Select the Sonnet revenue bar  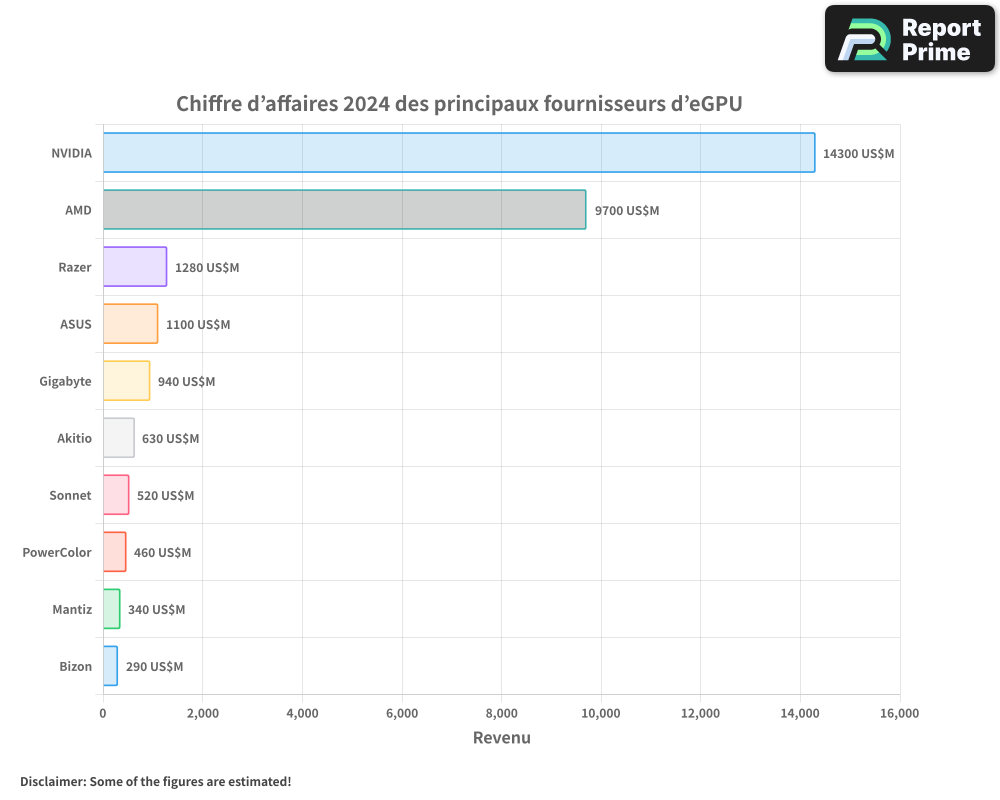pyautogui.click(x=115, y=495)
